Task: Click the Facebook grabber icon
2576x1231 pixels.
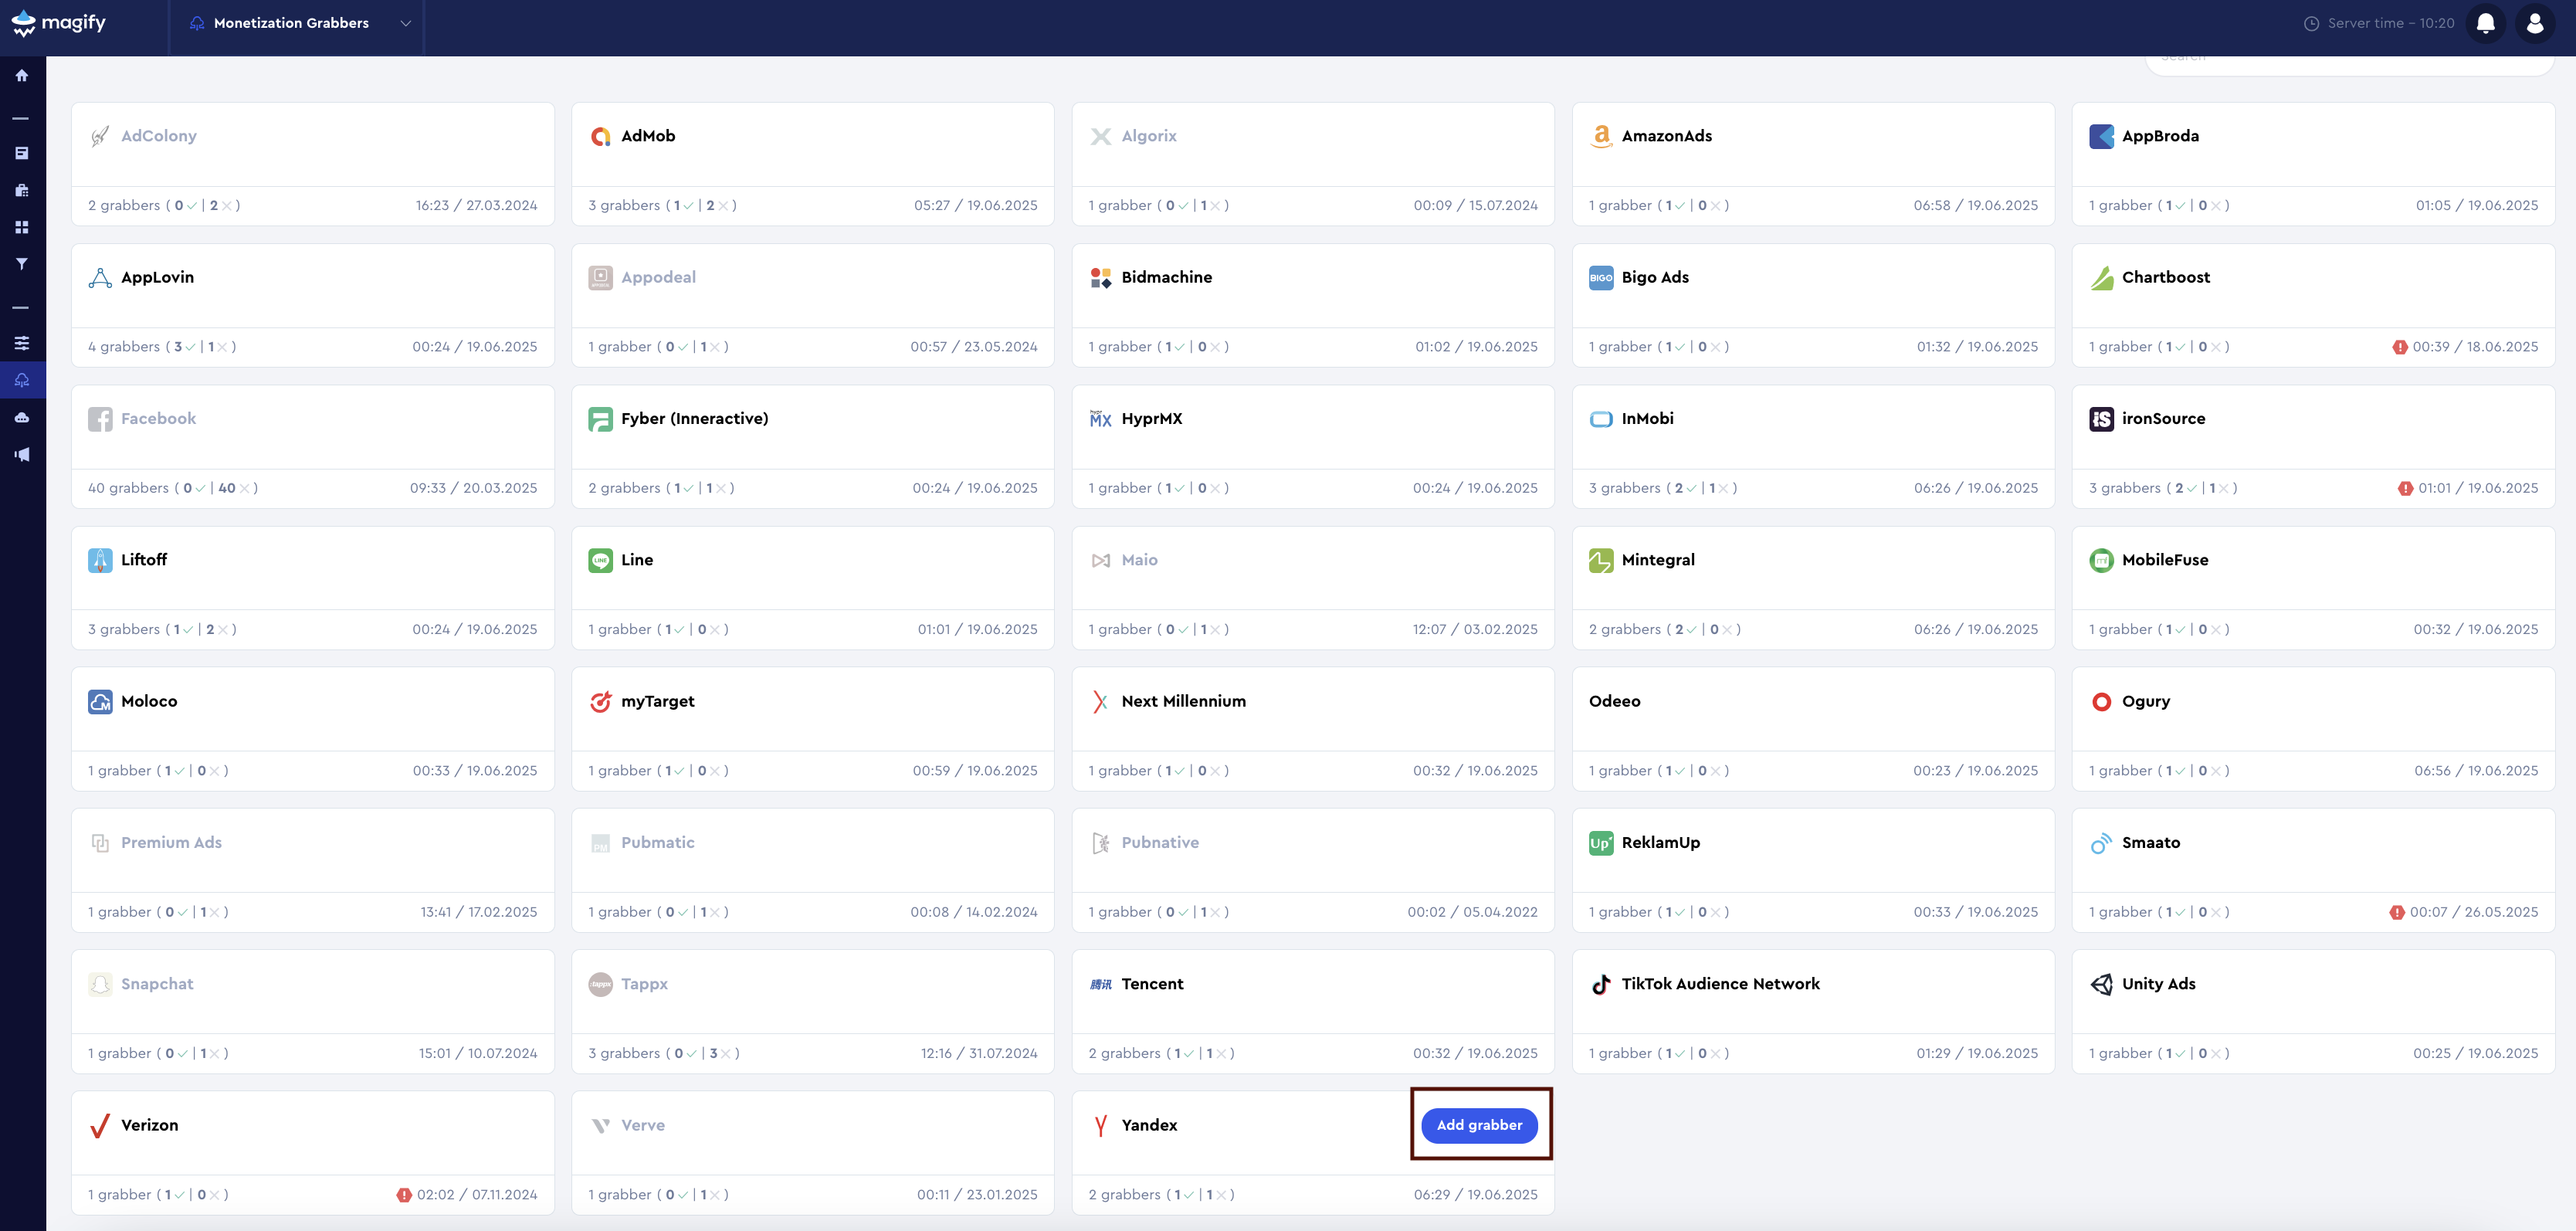Action: [100, 418]
